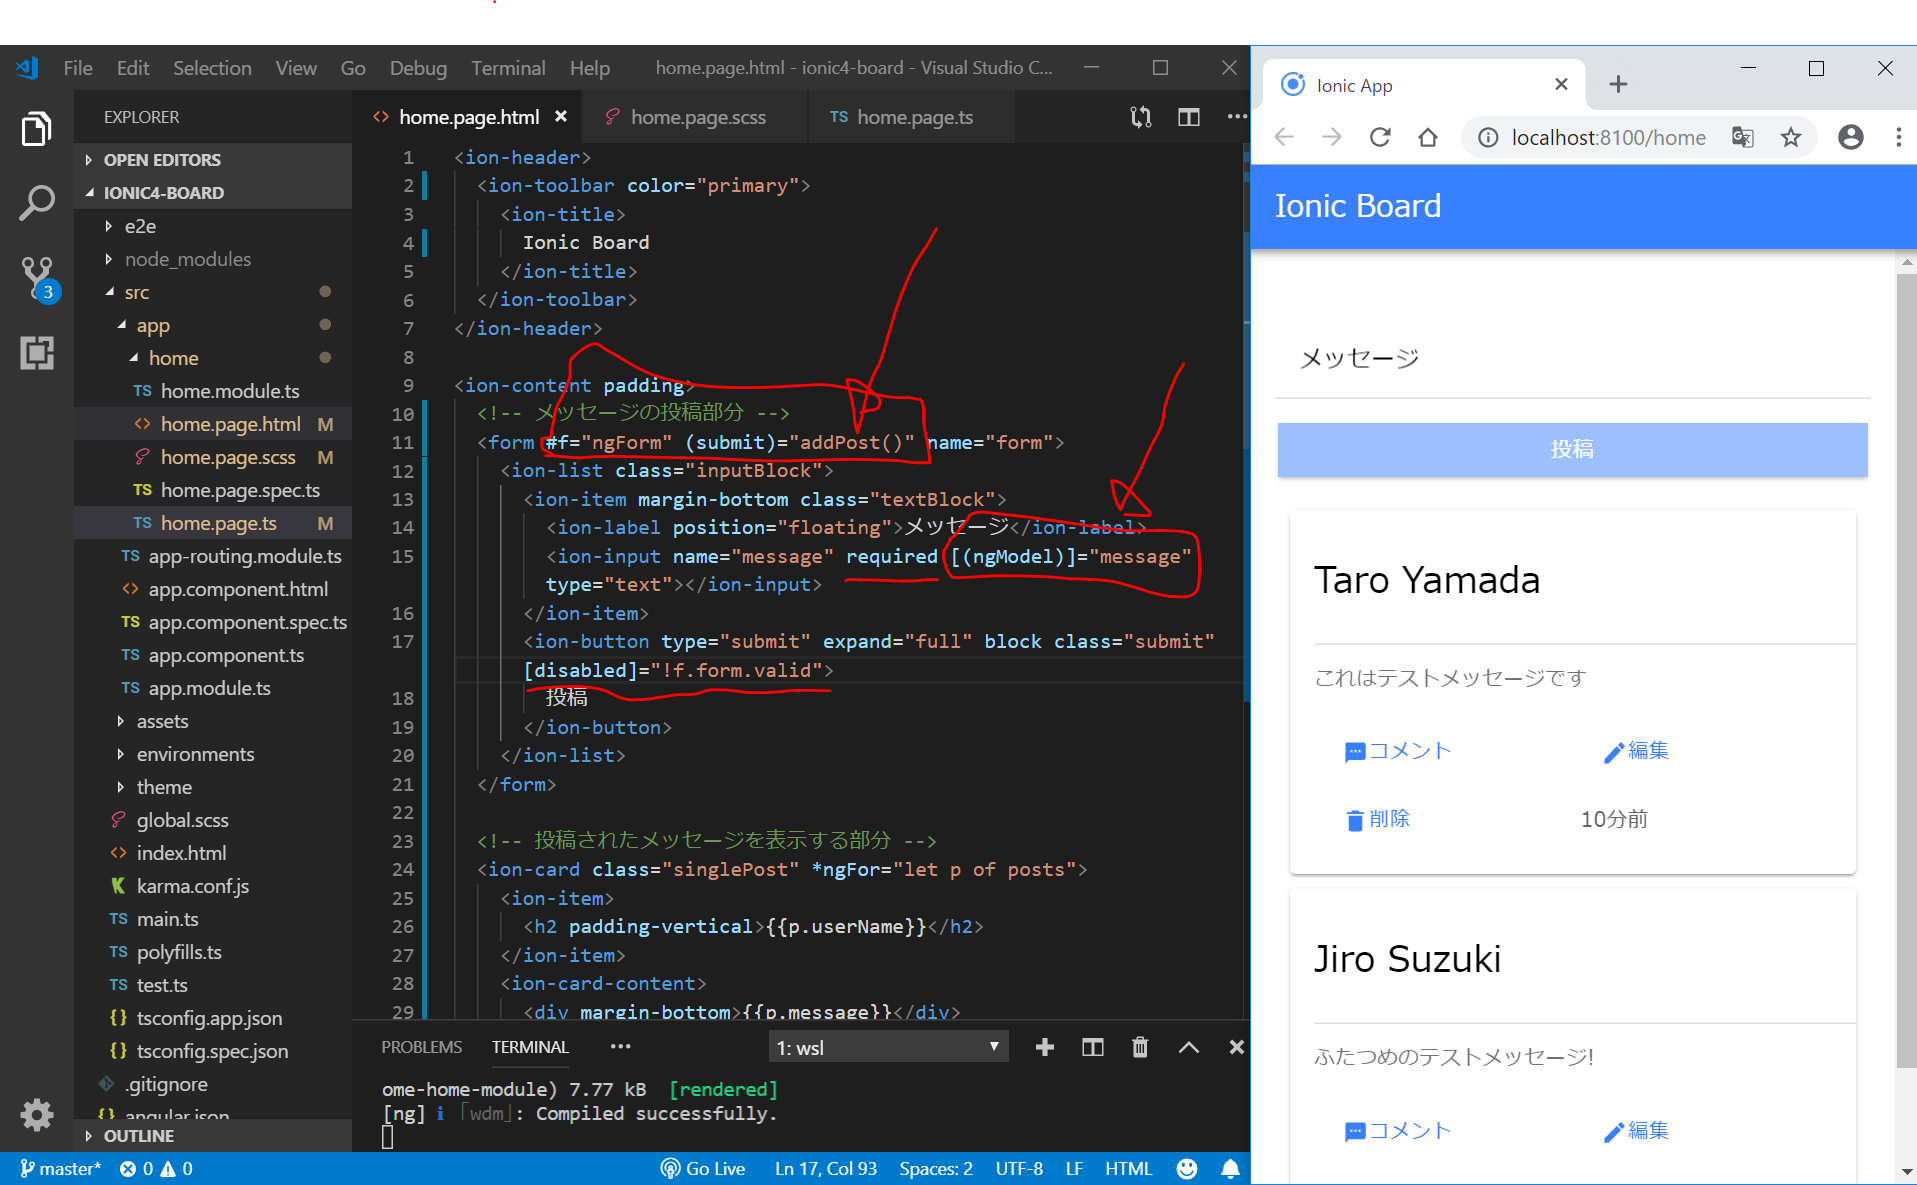Open the Source Control view
This screenshot has height=1185, width=1917.
36,276
